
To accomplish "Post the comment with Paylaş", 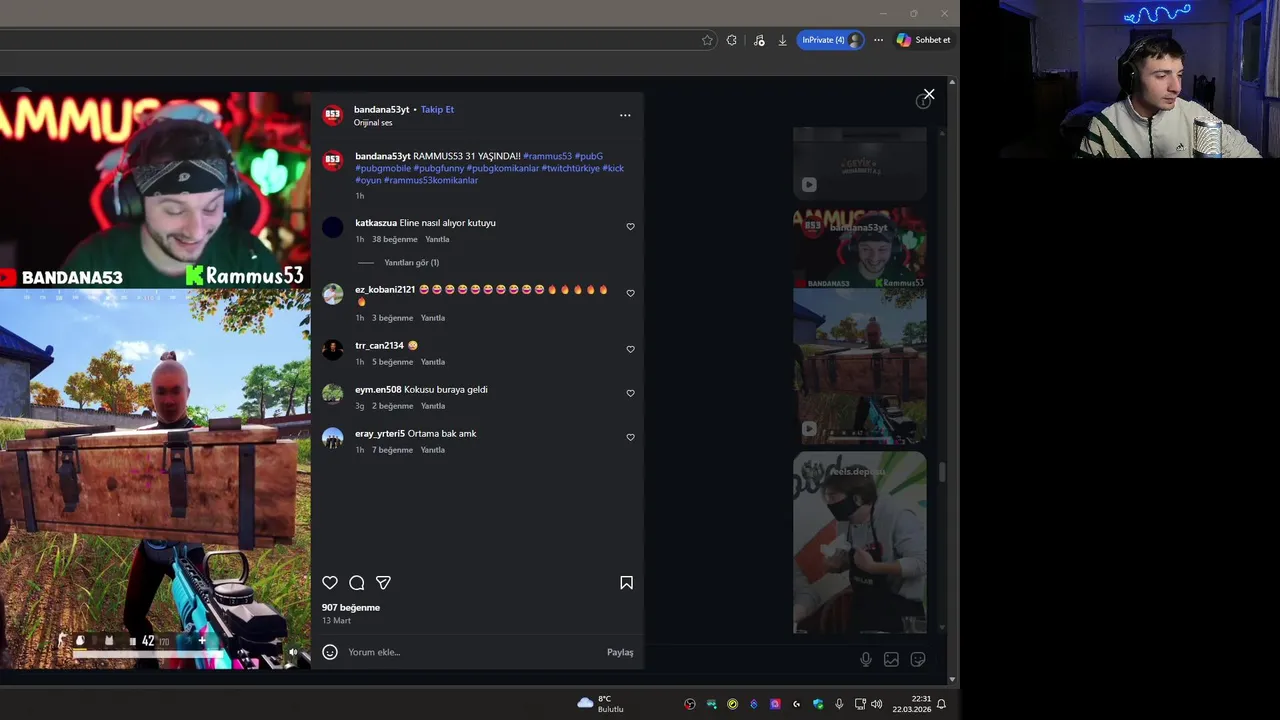I will point(620,652).
